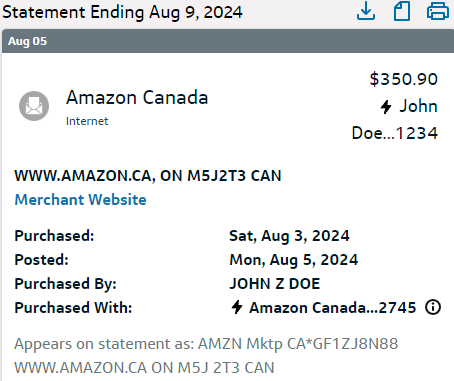The width and height of the screenshot is (454, 381).
Task: Click the Aug 05 date header bar
Action: pyautogui.click(x=228, y=41)
